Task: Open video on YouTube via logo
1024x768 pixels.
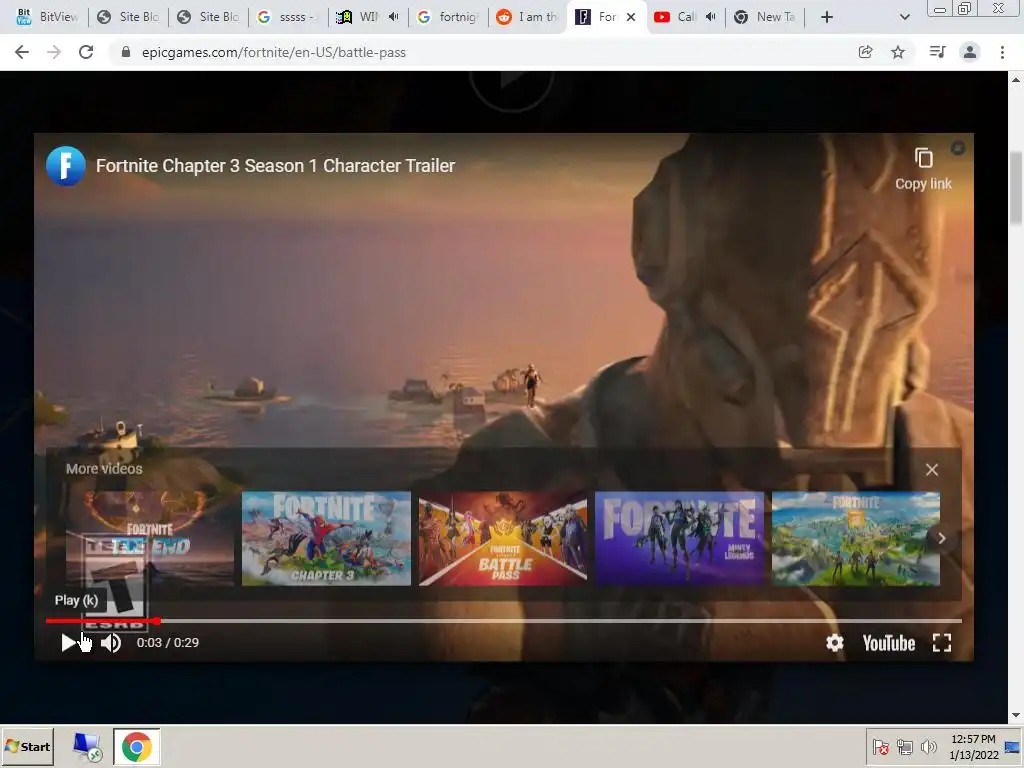Action: pos(889,643)
